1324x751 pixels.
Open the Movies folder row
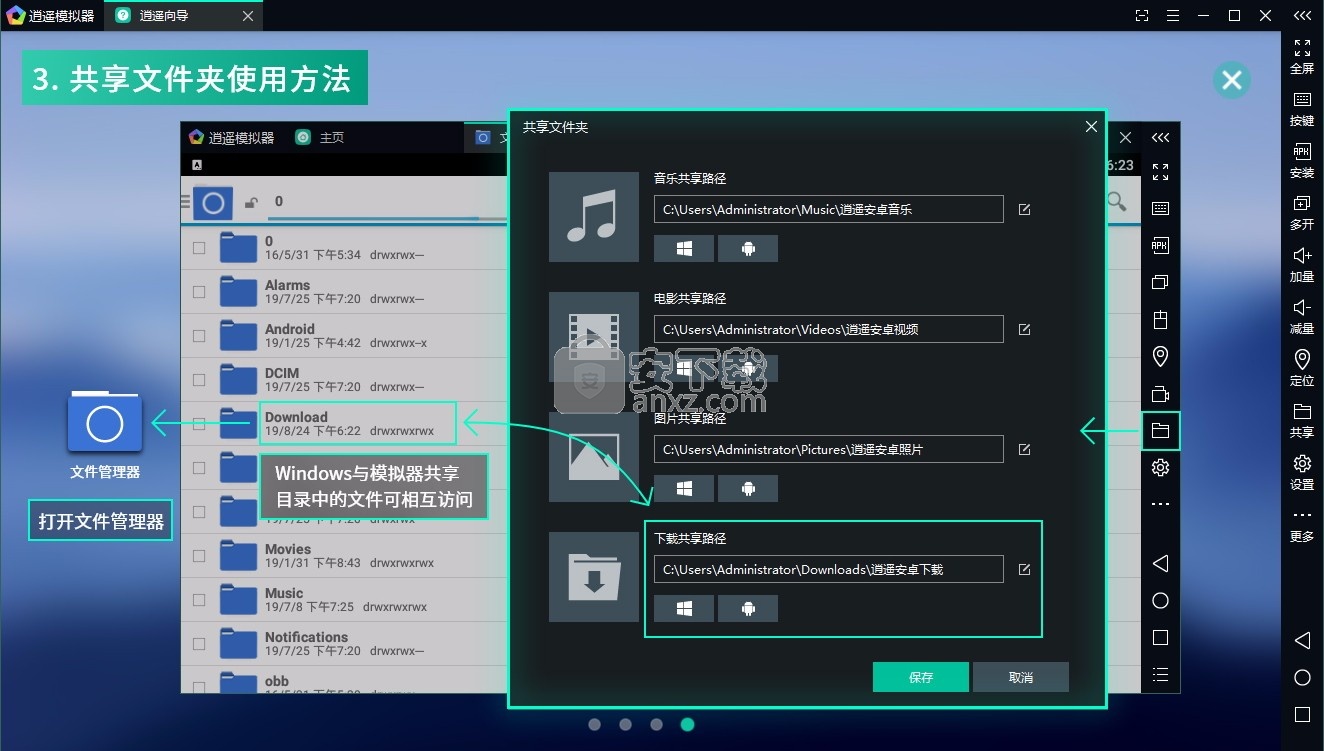point(345,556)
